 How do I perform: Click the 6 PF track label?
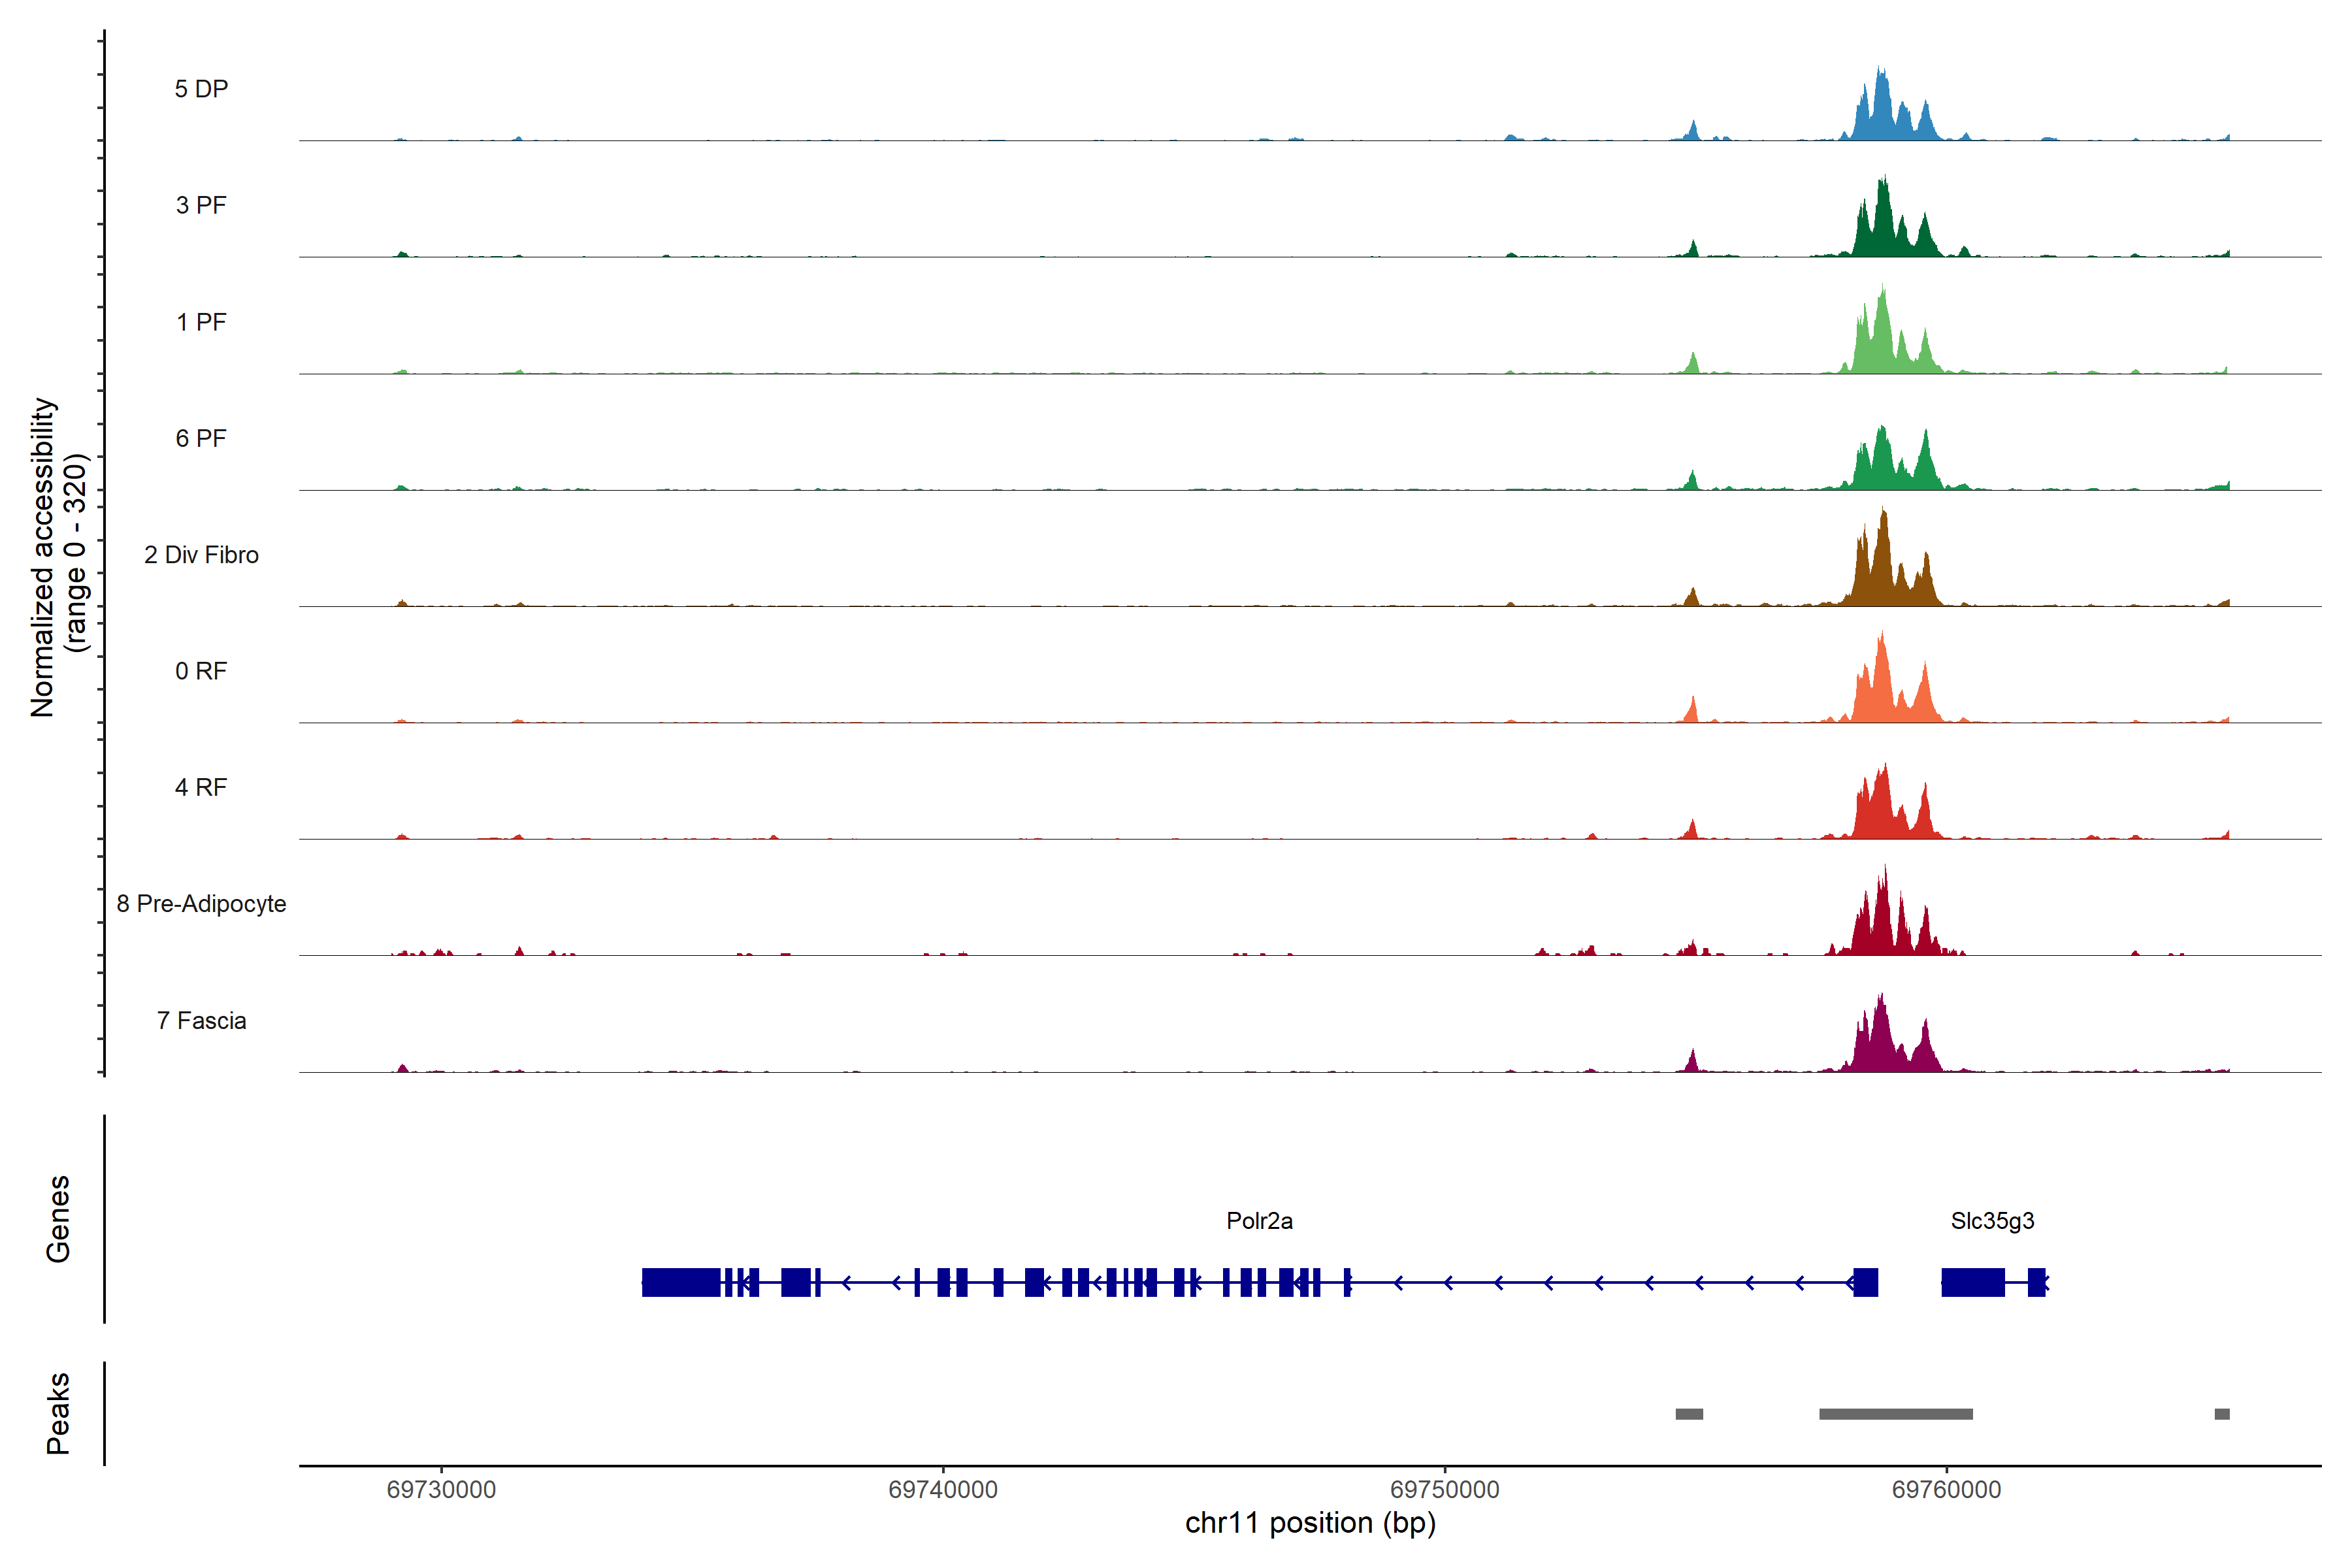pos(201,438)
